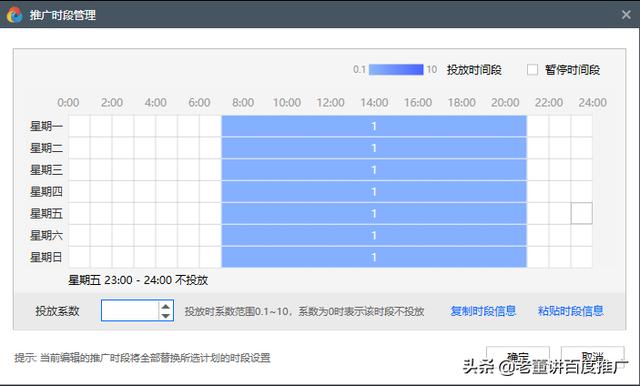Image resolution: width=640 pixels, height=386 pixels.
Task: Click the 粘贴时段信息 link
Action: [571, 311]
